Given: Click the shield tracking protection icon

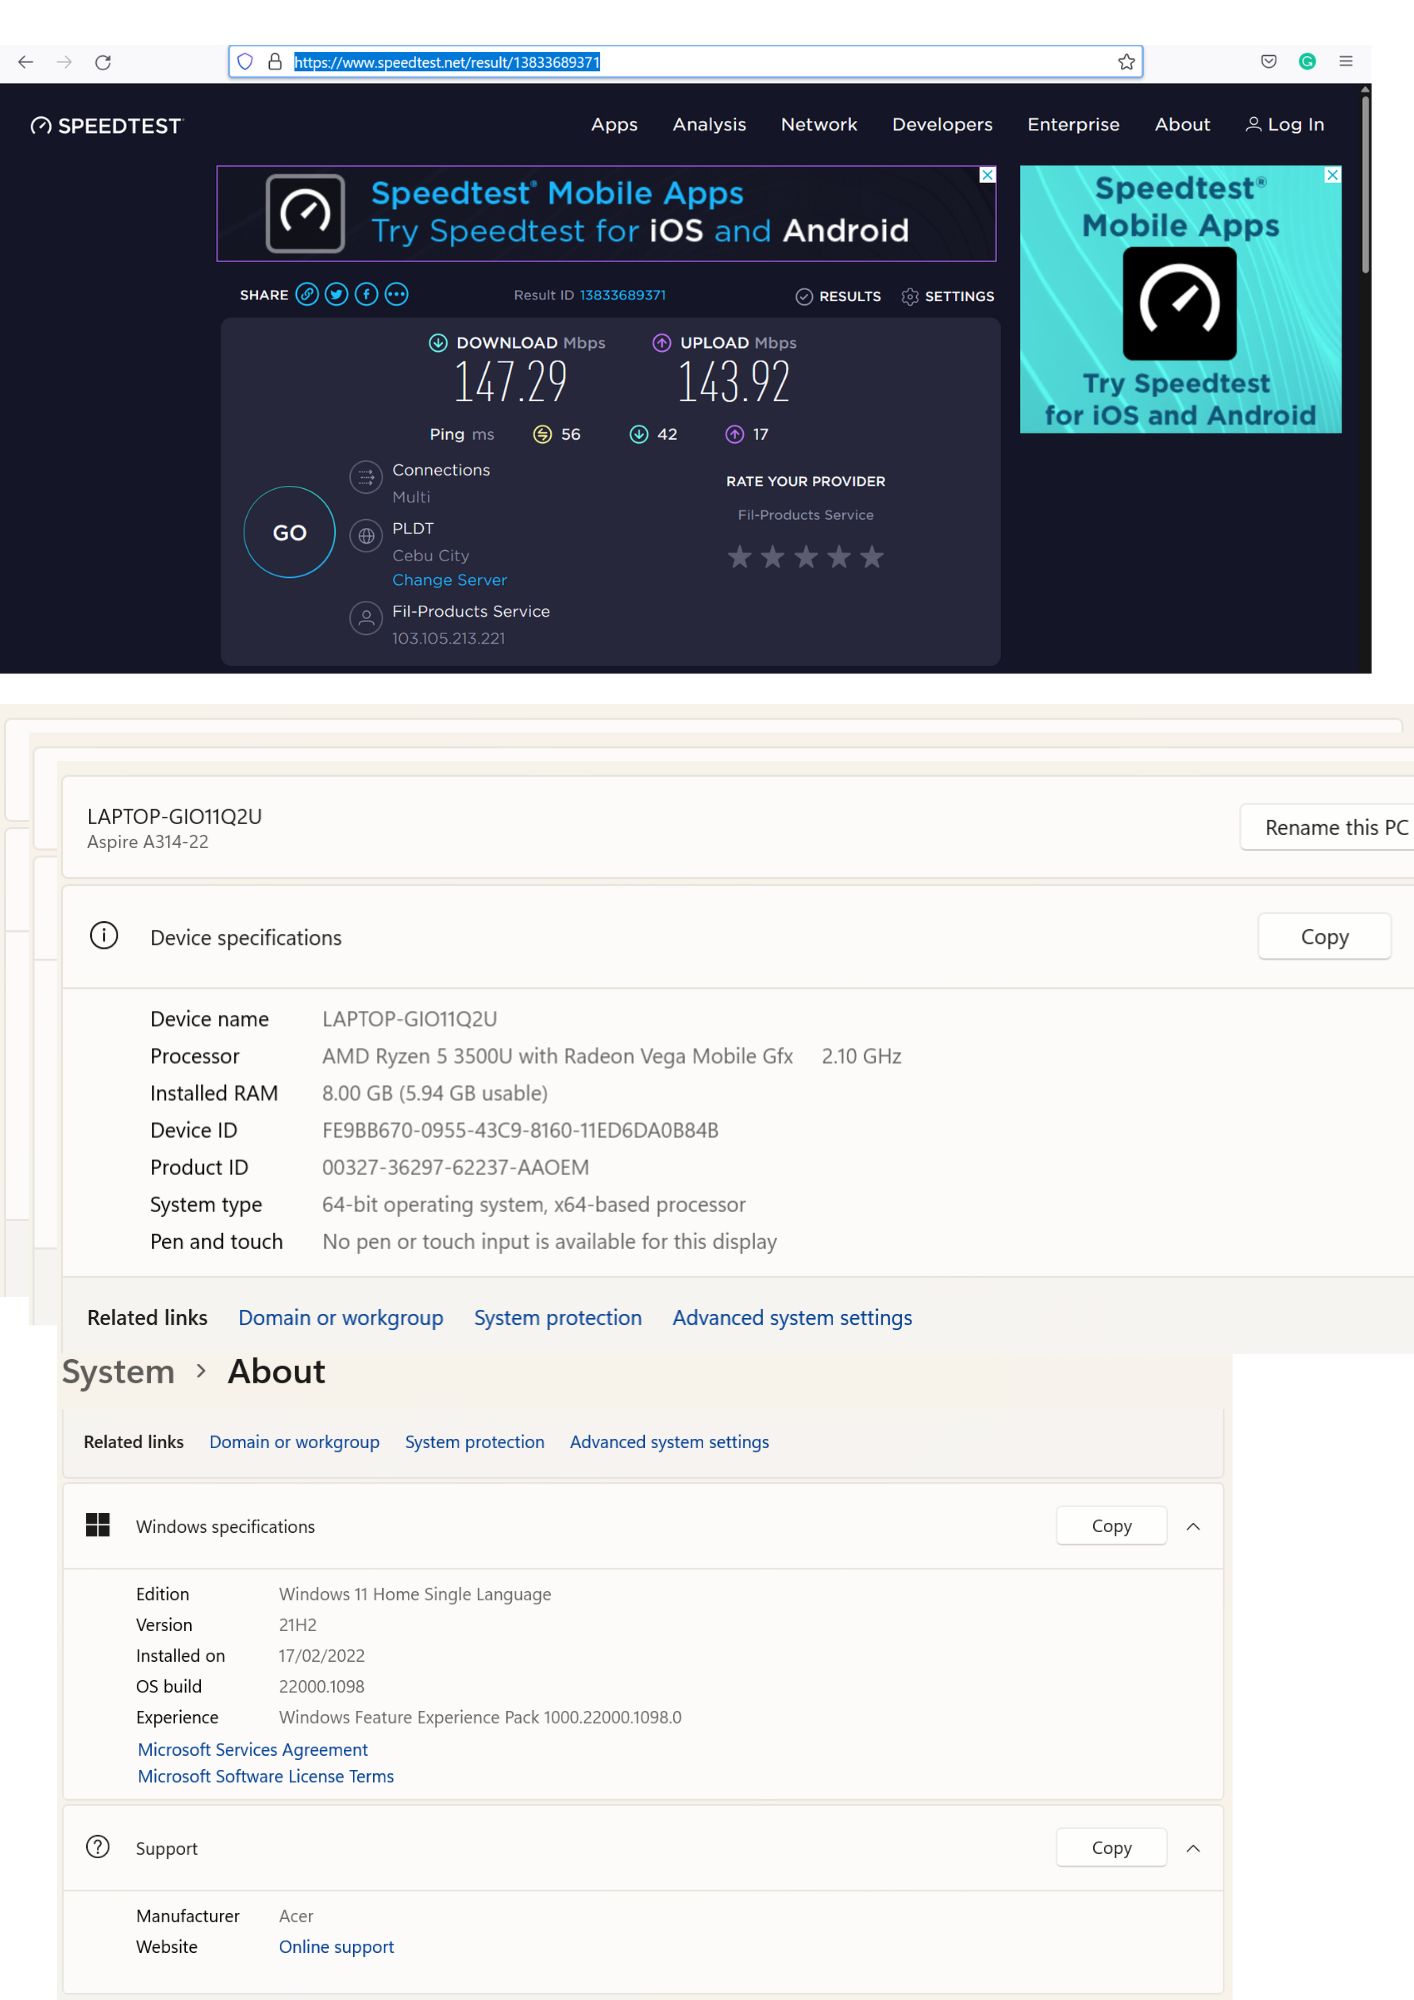Looking at the screenshot, I should [245, 62].
